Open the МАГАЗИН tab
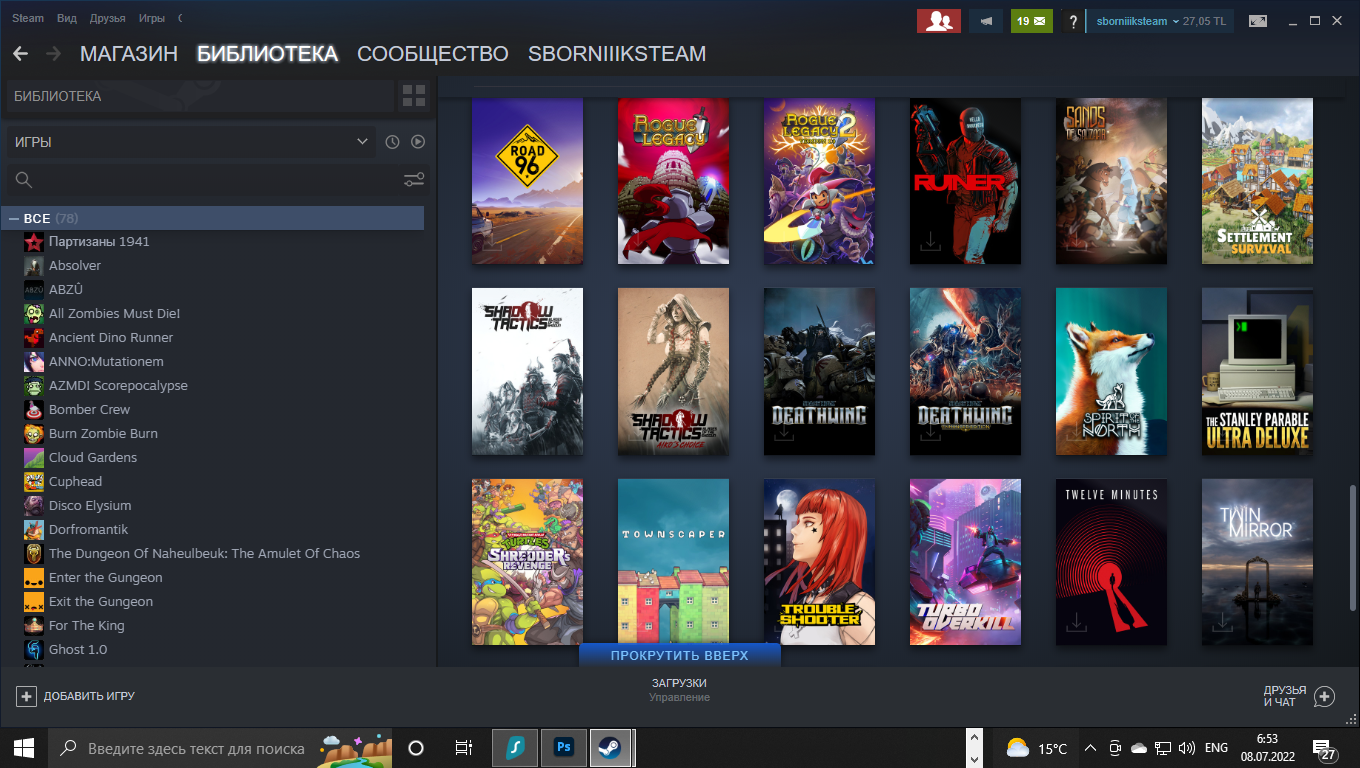 (x=128, y=54)
